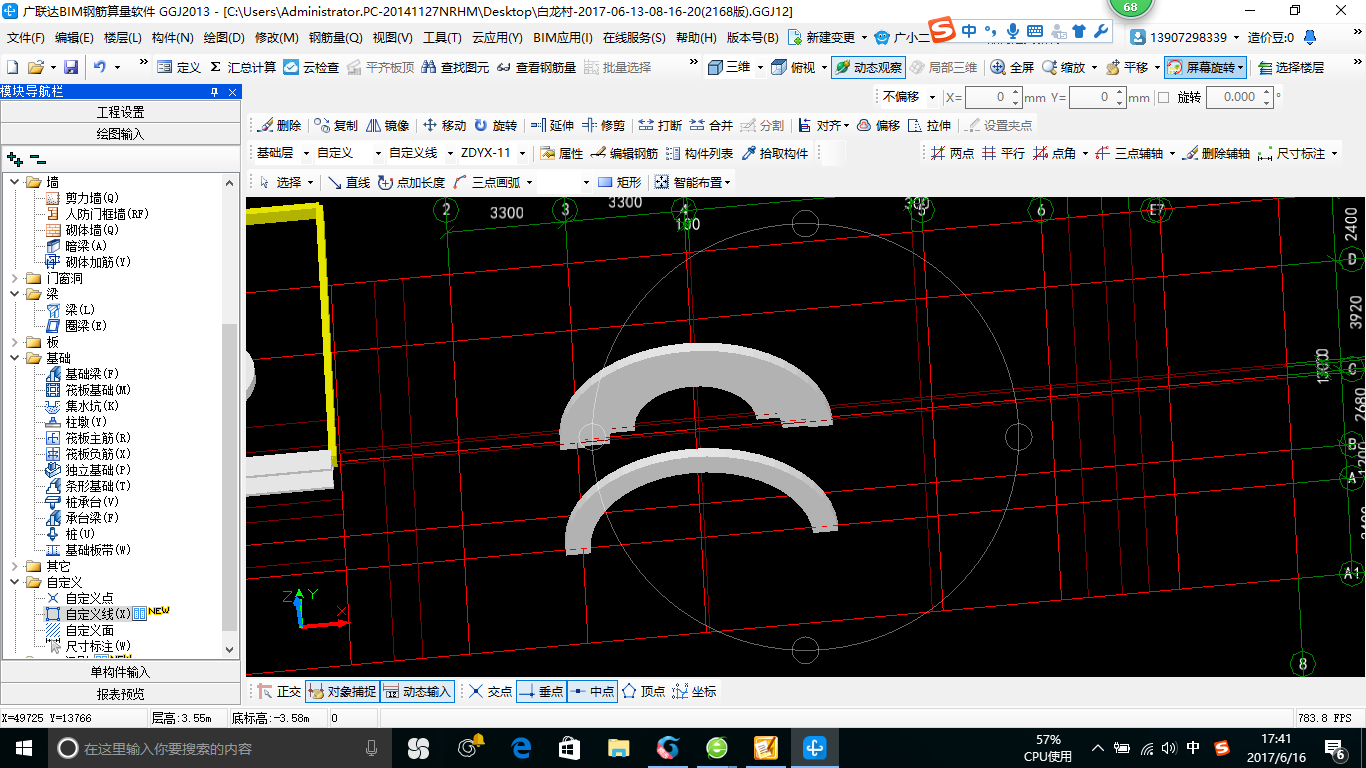This screenshot has width=1366, height=768.
Task: Toggle 顶点 vertex snap
Action: [643, 691]
